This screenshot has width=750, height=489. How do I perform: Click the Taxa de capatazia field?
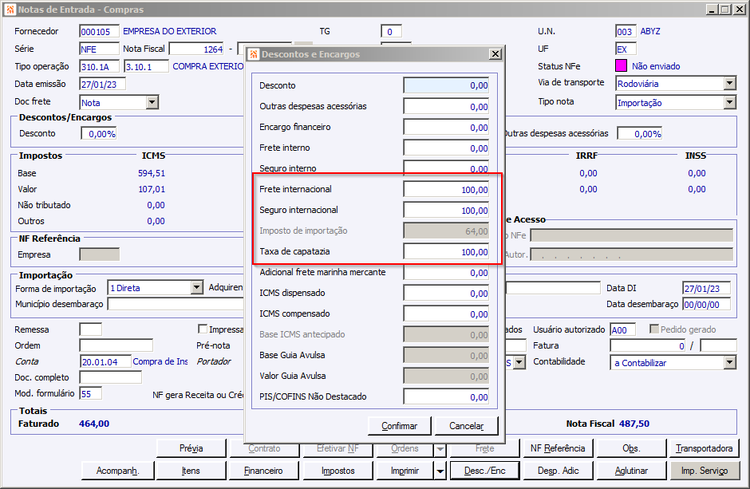tap(446, 252)
